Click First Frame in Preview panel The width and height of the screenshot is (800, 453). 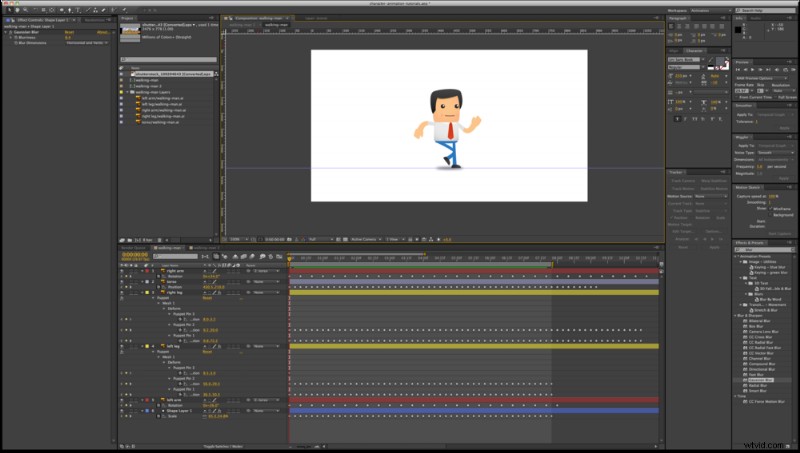pyautogui.click(x=738, y=69)
